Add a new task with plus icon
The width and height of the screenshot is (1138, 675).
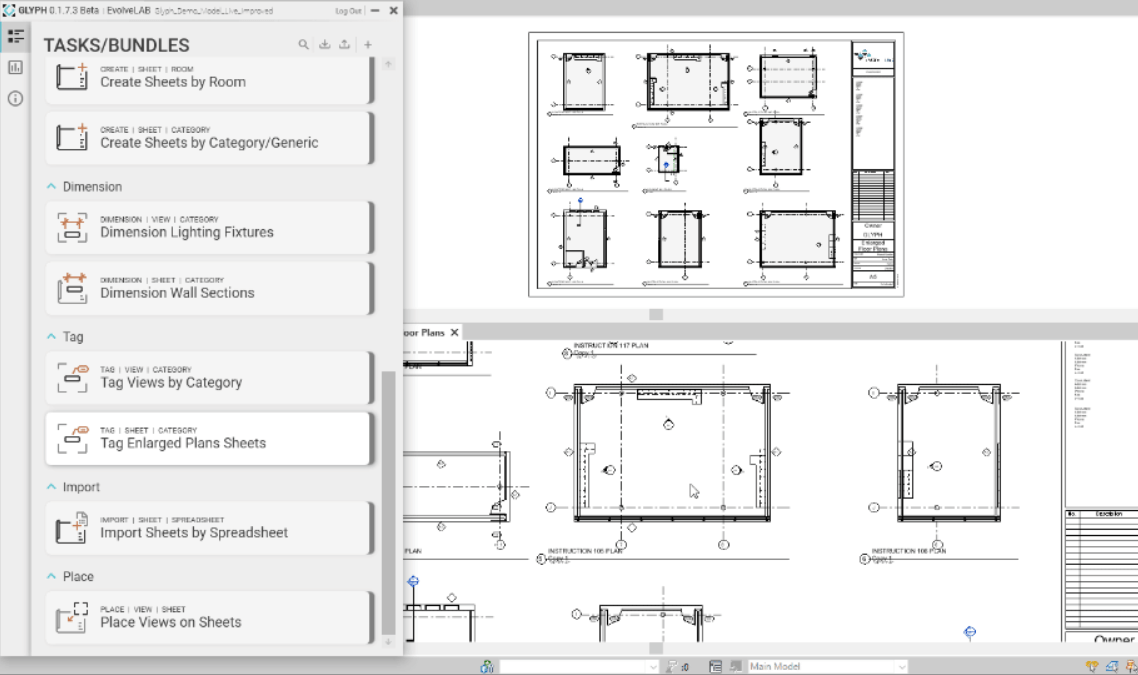368,45
